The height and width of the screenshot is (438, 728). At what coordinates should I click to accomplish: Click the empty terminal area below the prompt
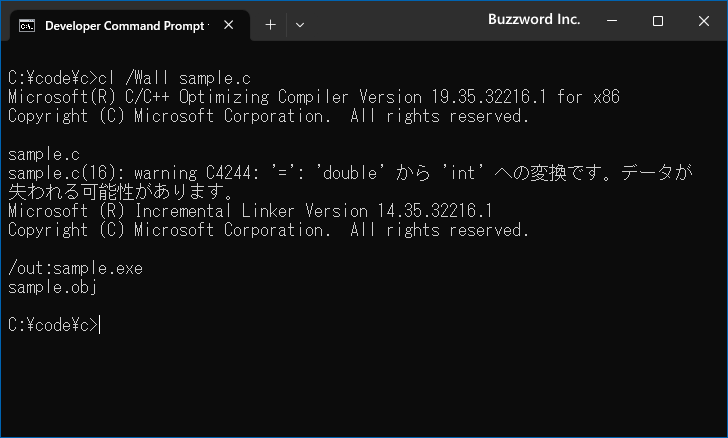click(364, 386)
